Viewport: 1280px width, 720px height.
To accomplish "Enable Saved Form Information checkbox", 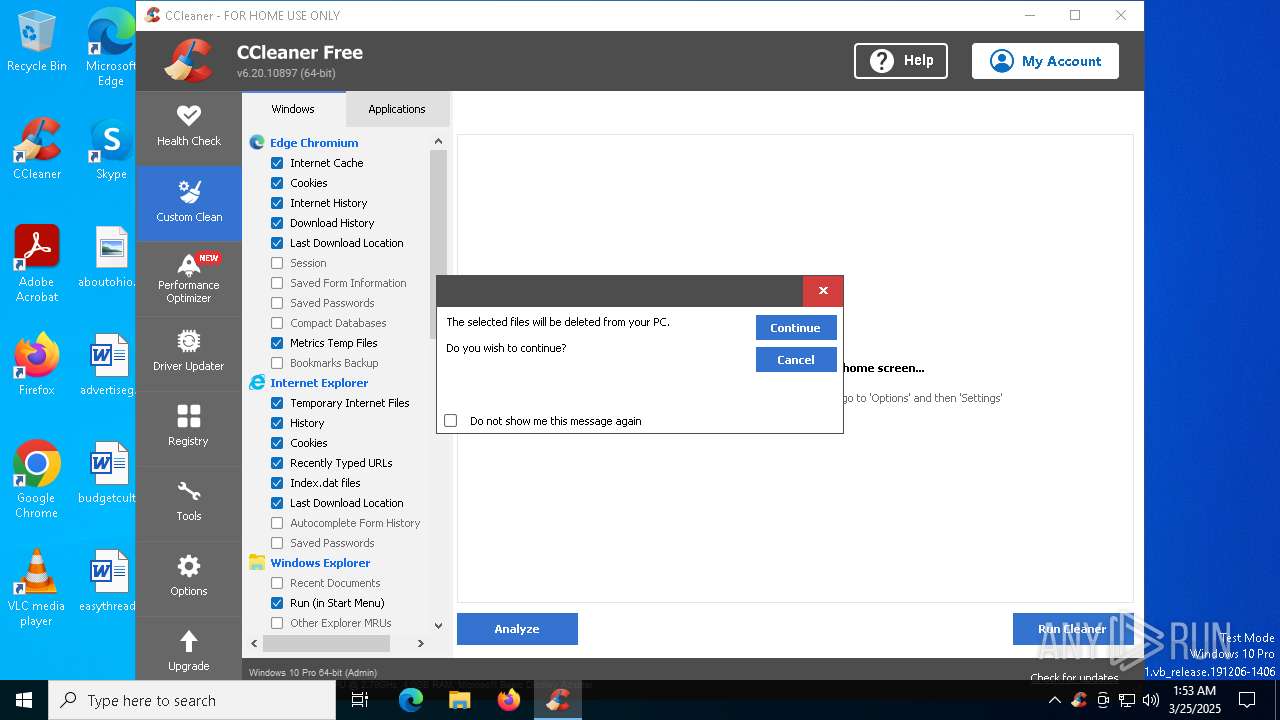I will click(x=277, y=283).
